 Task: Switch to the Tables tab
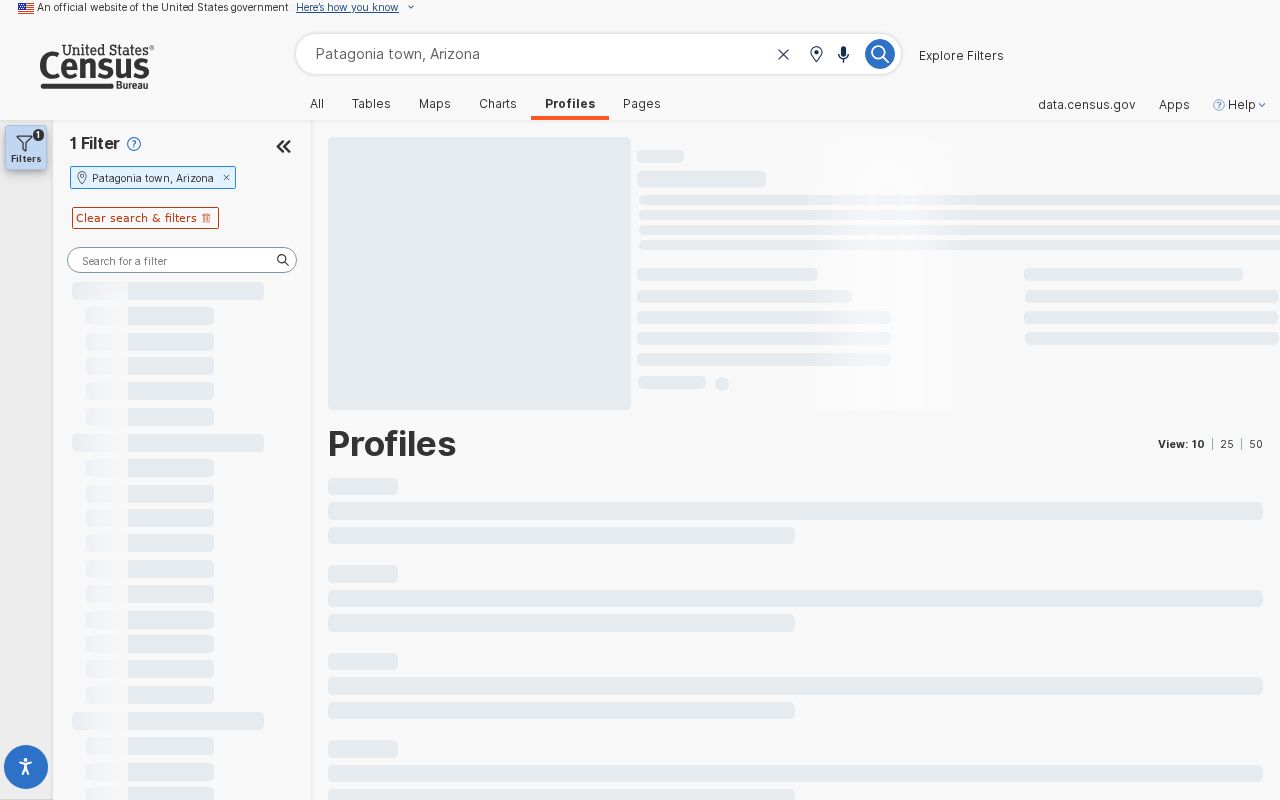tap(371, 104)
